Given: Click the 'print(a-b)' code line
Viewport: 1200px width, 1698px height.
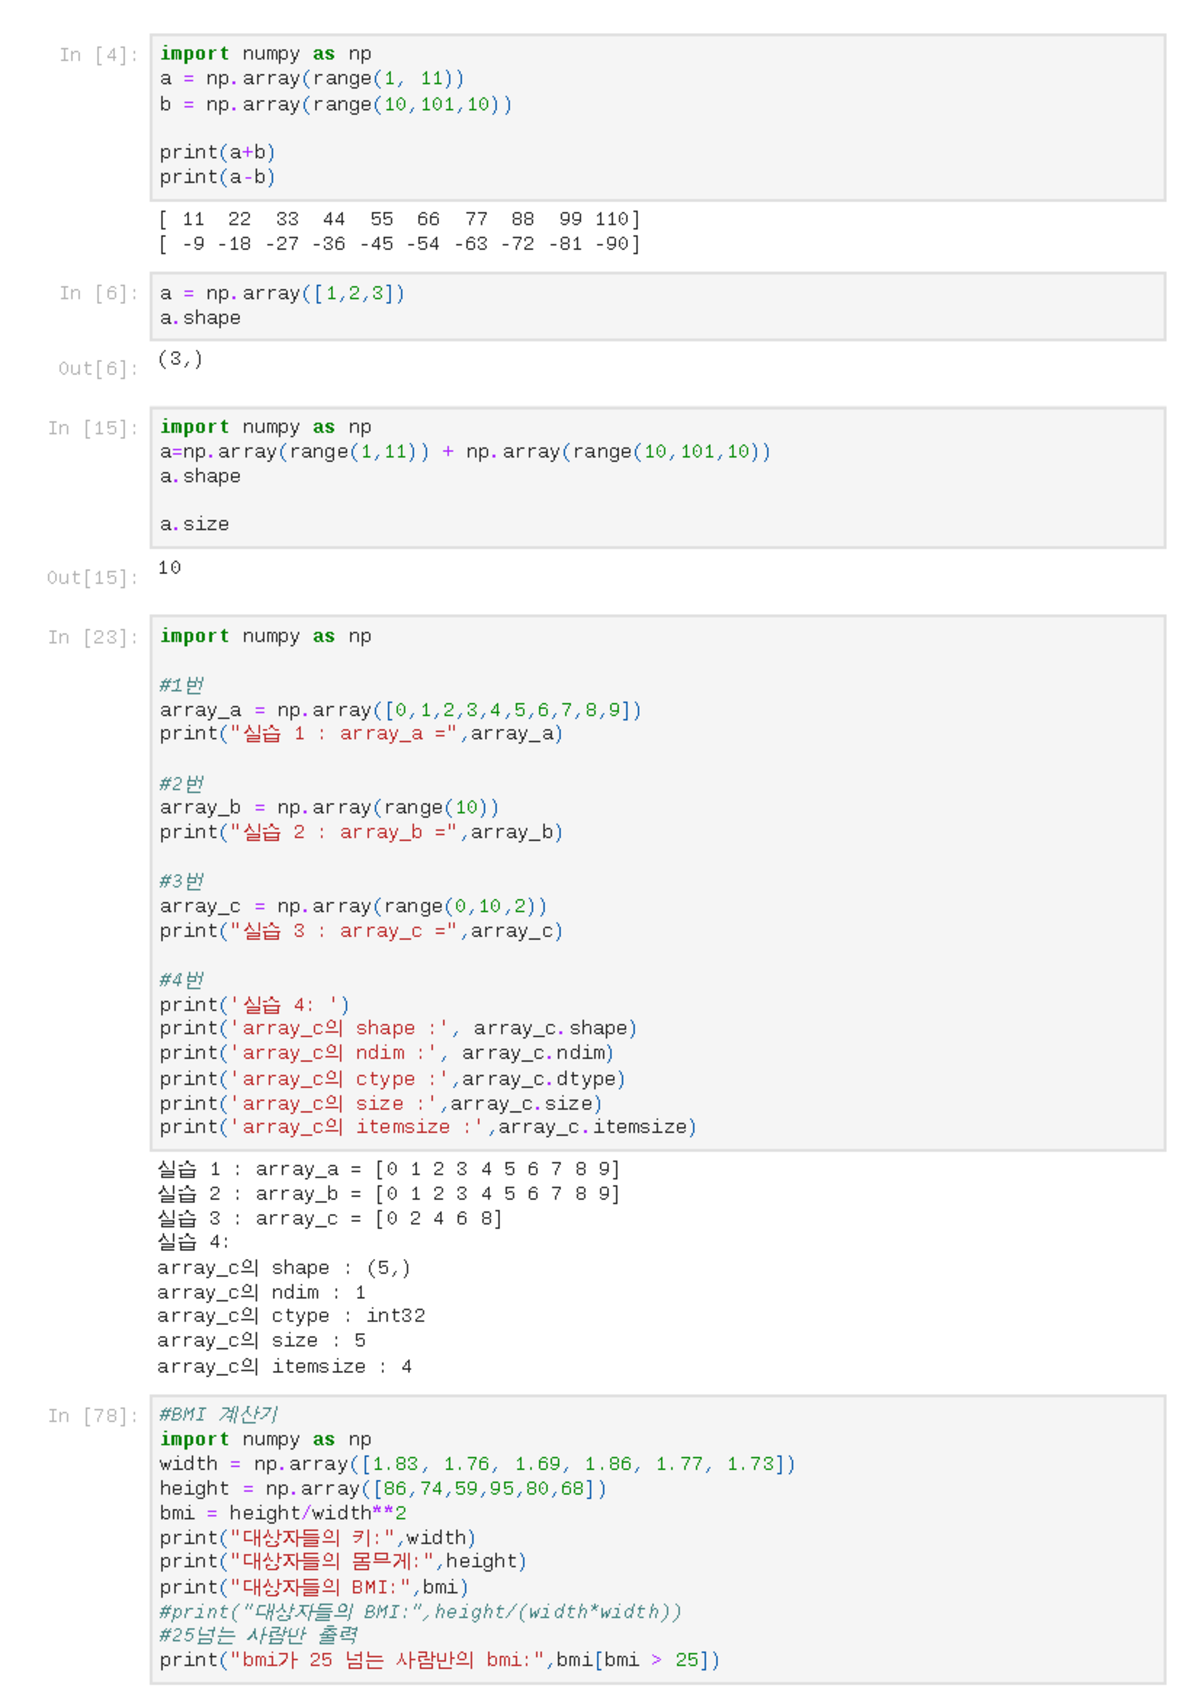Looking at the screenshot, I should click(x=217, y=177).
